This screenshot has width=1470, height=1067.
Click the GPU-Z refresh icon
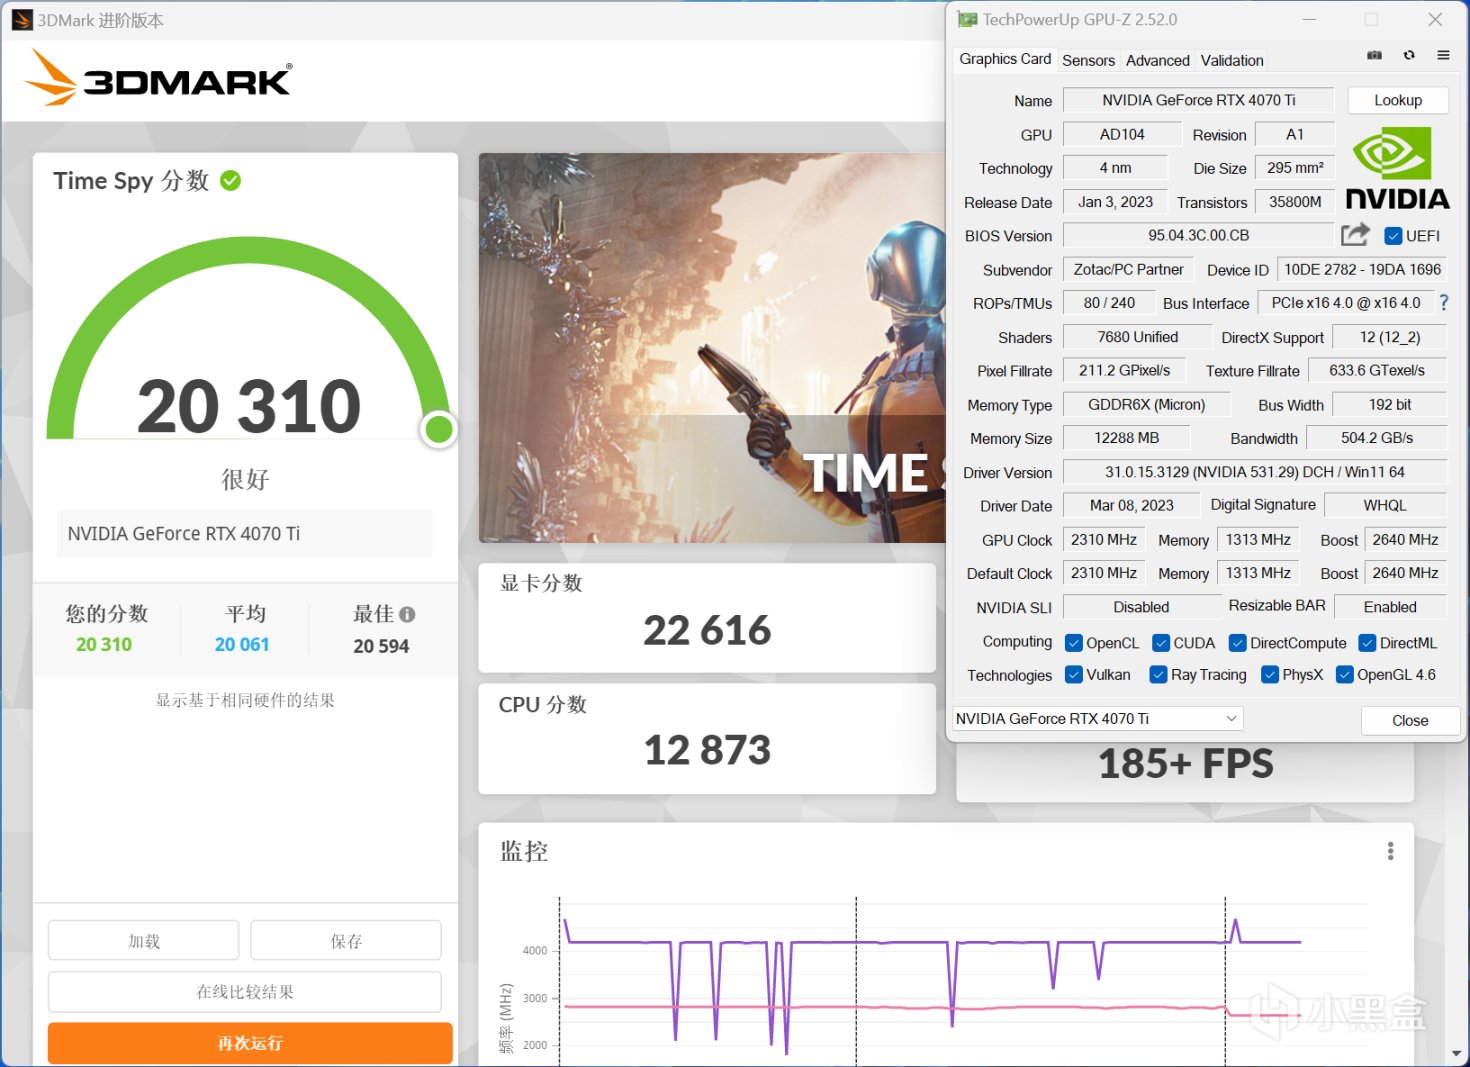[x=1409, y=56]
